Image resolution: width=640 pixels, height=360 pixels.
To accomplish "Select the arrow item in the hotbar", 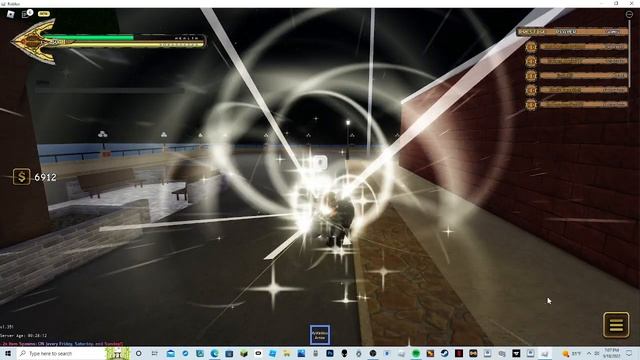I will point(320,335).
